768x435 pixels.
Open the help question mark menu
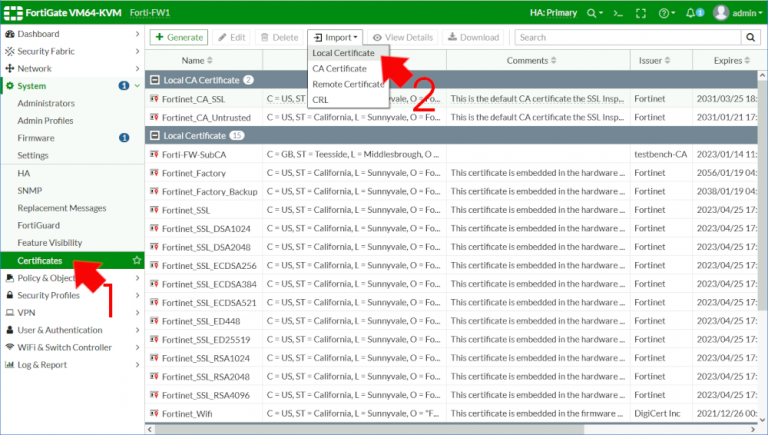(664, 13)
